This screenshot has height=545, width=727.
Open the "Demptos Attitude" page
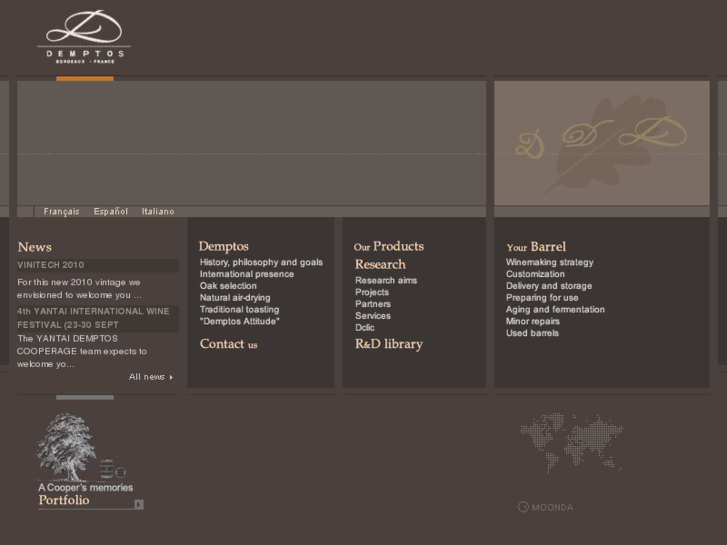pos(240,321)
